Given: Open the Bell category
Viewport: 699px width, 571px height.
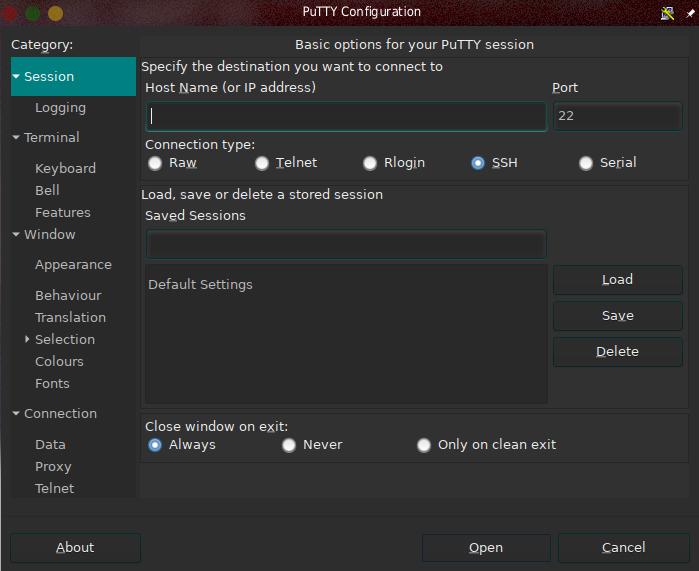Looking at the screenshot, I should pos(47,190).
